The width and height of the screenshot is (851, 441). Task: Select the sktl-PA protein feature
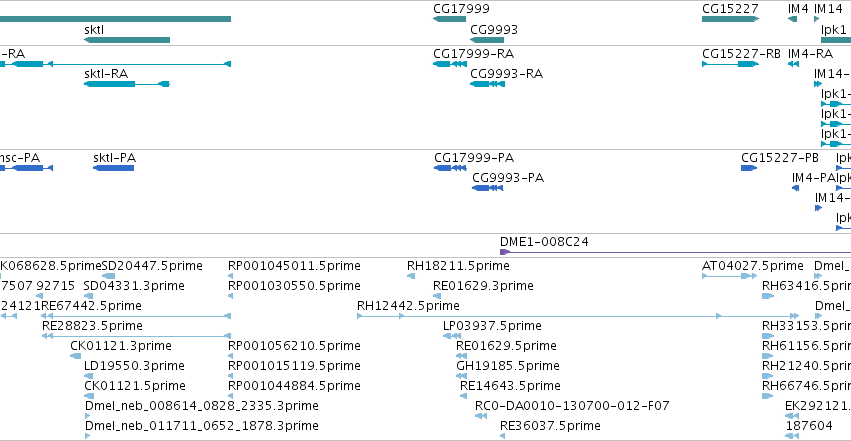click(x=113, y=168)
